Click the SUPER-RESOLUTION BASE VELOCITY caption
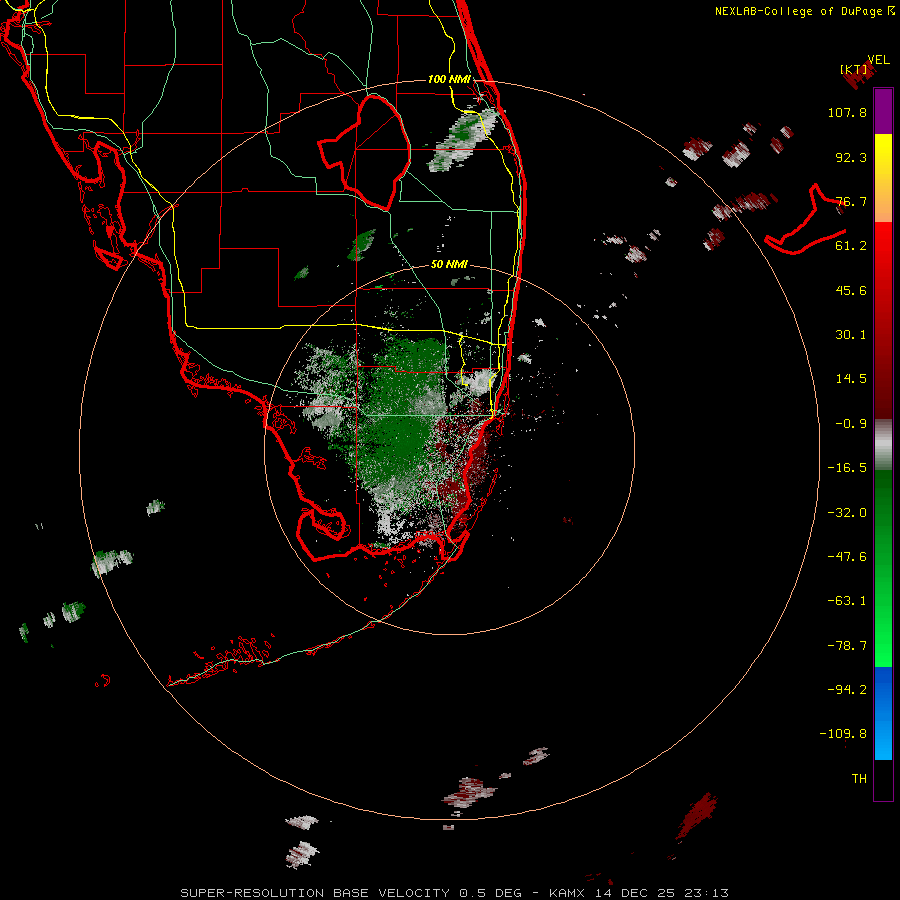Viewport: 900px width, 900px height. 315,893
